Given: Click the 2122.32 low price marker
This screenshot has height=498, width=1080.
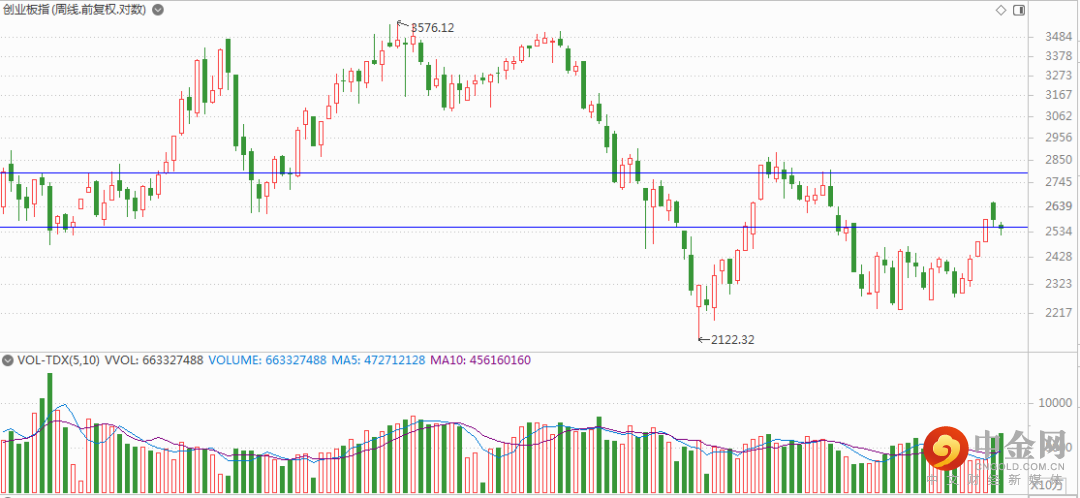Looking at the screenshot, I should (732, 340).
